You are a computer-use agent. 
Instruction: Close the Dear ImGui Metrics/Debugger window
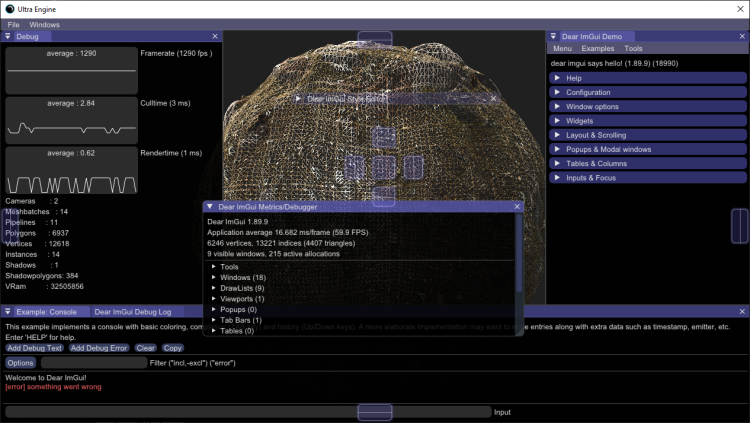pos(517,206)
